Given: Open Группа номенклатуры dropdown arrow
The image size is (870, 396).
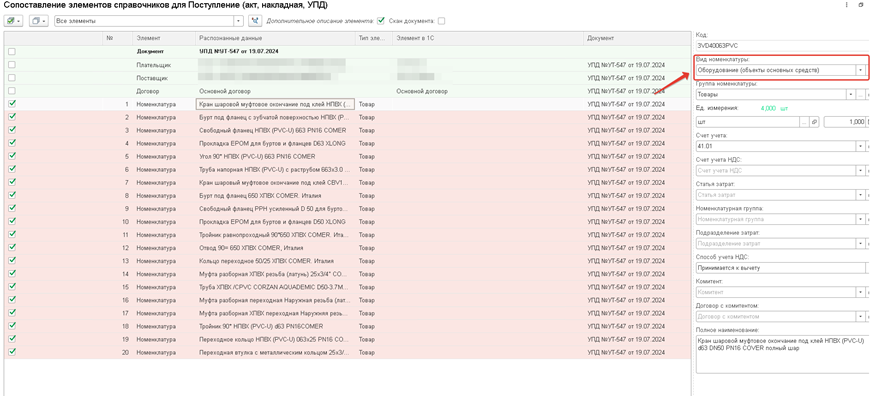Looking at the screenshot, I should (x=852, y=95).
